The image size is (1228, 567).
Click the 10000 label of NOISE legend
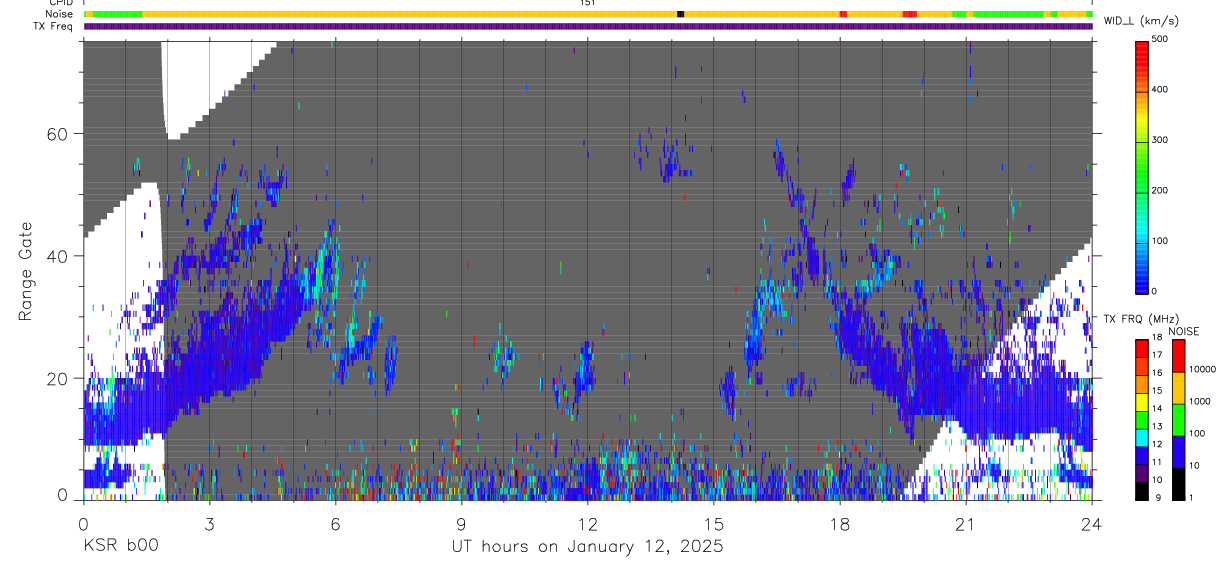coord(1203,369)
